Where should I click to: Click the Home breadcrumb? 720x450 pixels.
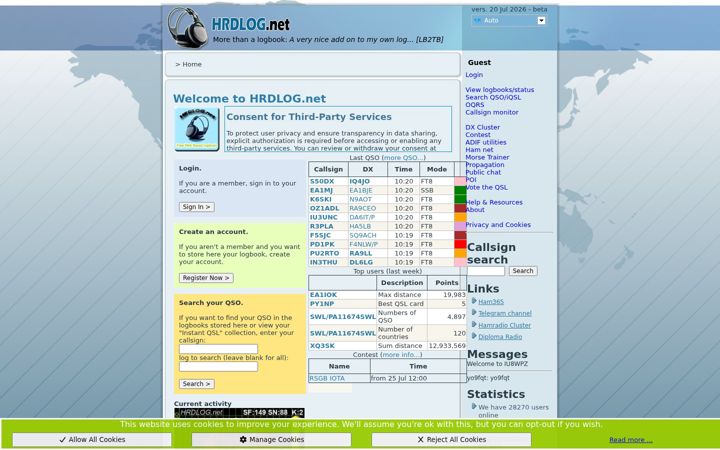pos(192,64)
